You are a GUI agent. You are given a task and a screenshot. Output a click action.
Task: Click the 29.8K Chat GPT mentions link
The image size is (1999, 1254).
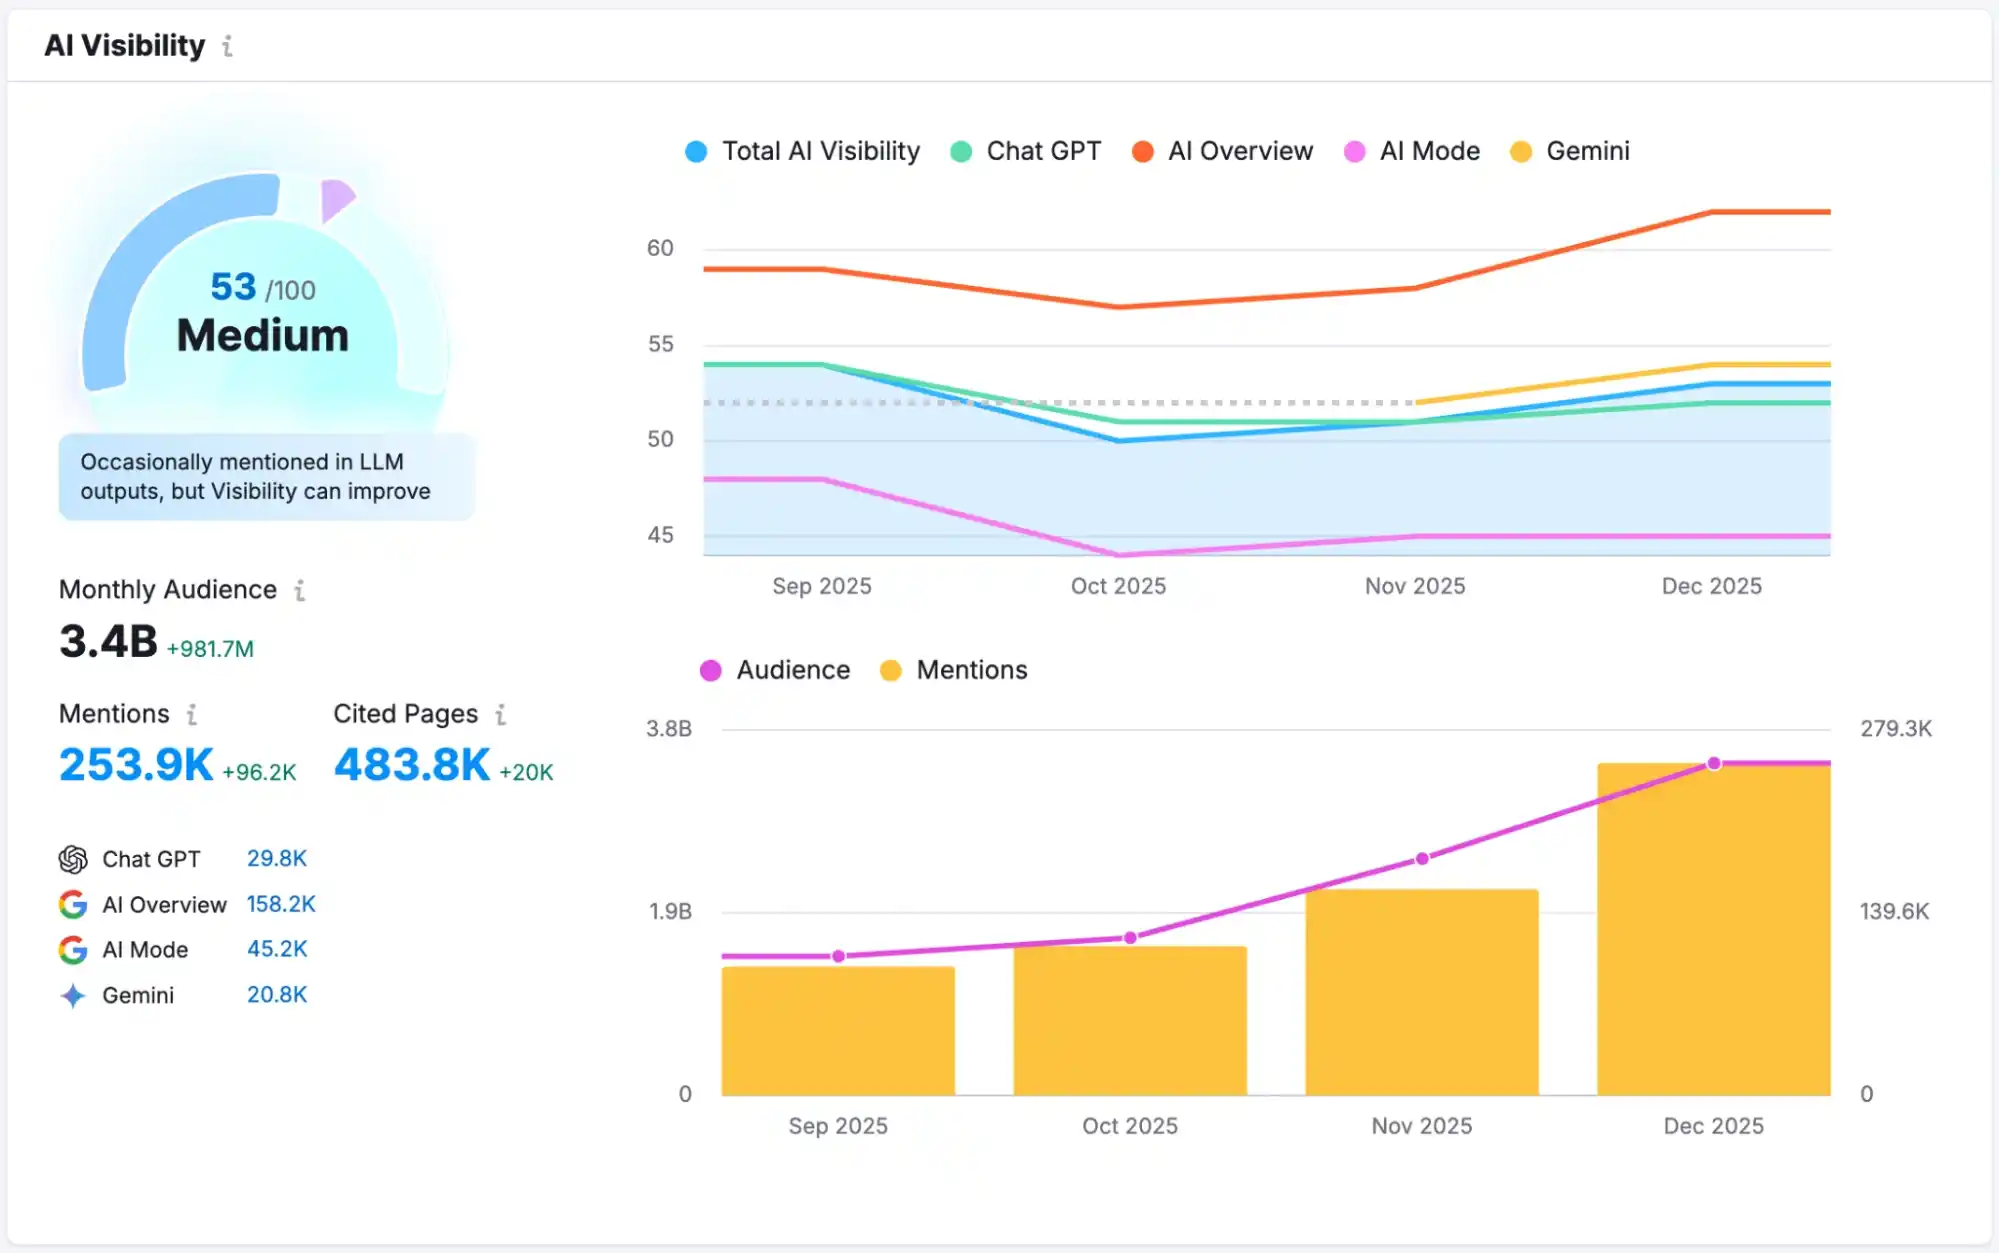(x=277, y=858)
